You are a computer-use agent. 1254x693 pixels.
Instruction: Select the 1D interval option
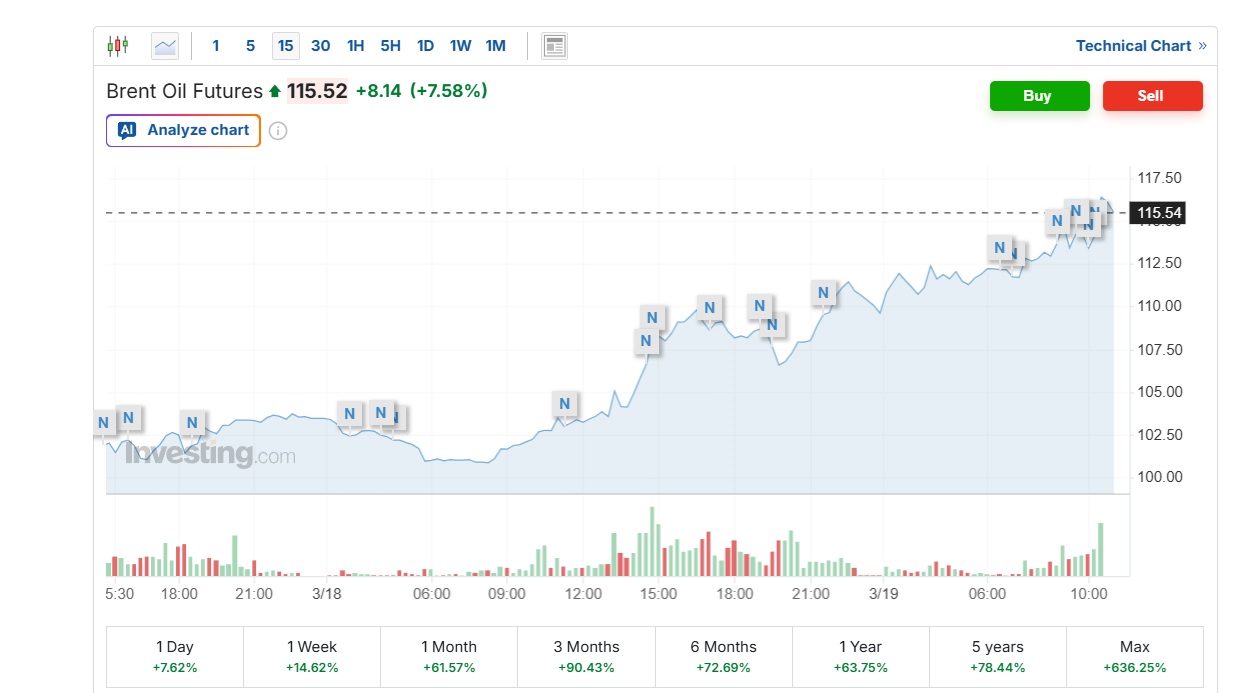click(425, 46)
